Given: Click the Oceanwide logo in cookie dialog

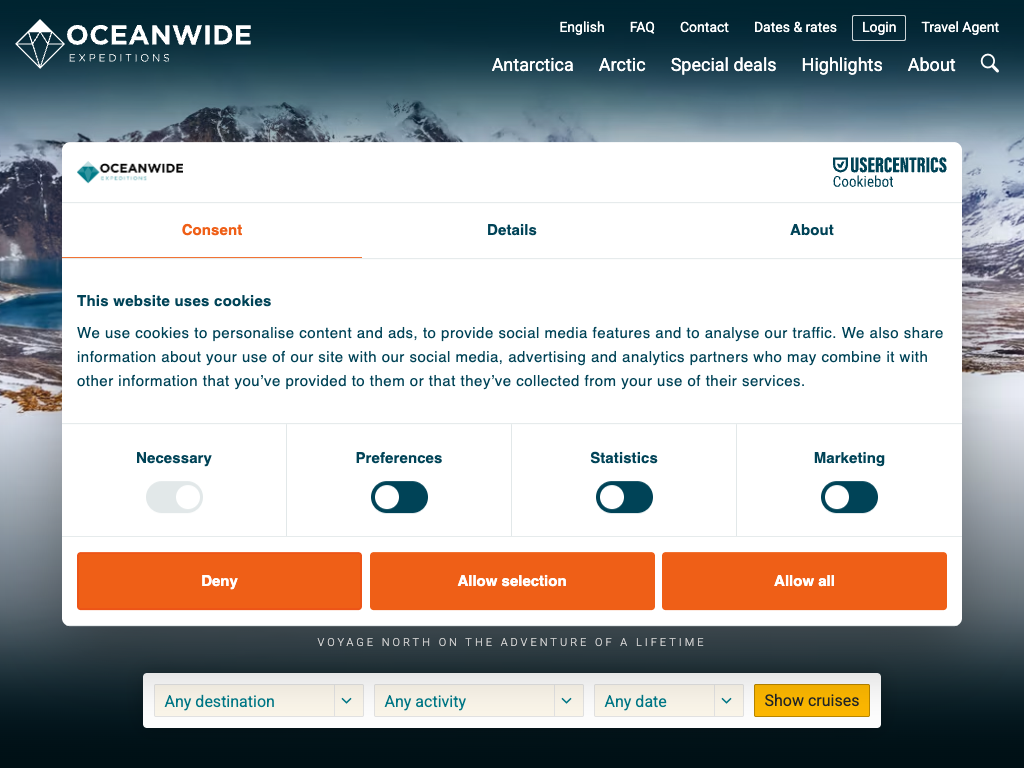Looking at the screenshot, I should pos(130,172).
